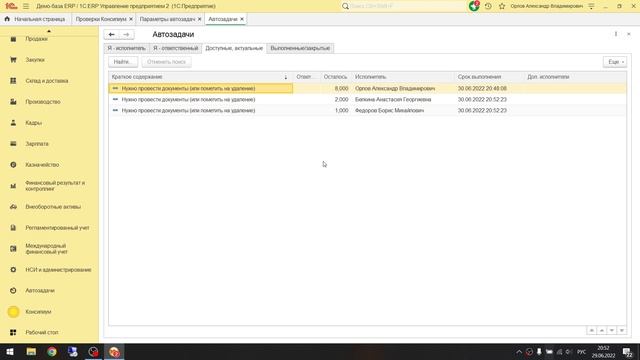Screen dimensions: 640x360
Task: Click deadline cell 30.06.2022 20:48:08
Action: [482, 89]
